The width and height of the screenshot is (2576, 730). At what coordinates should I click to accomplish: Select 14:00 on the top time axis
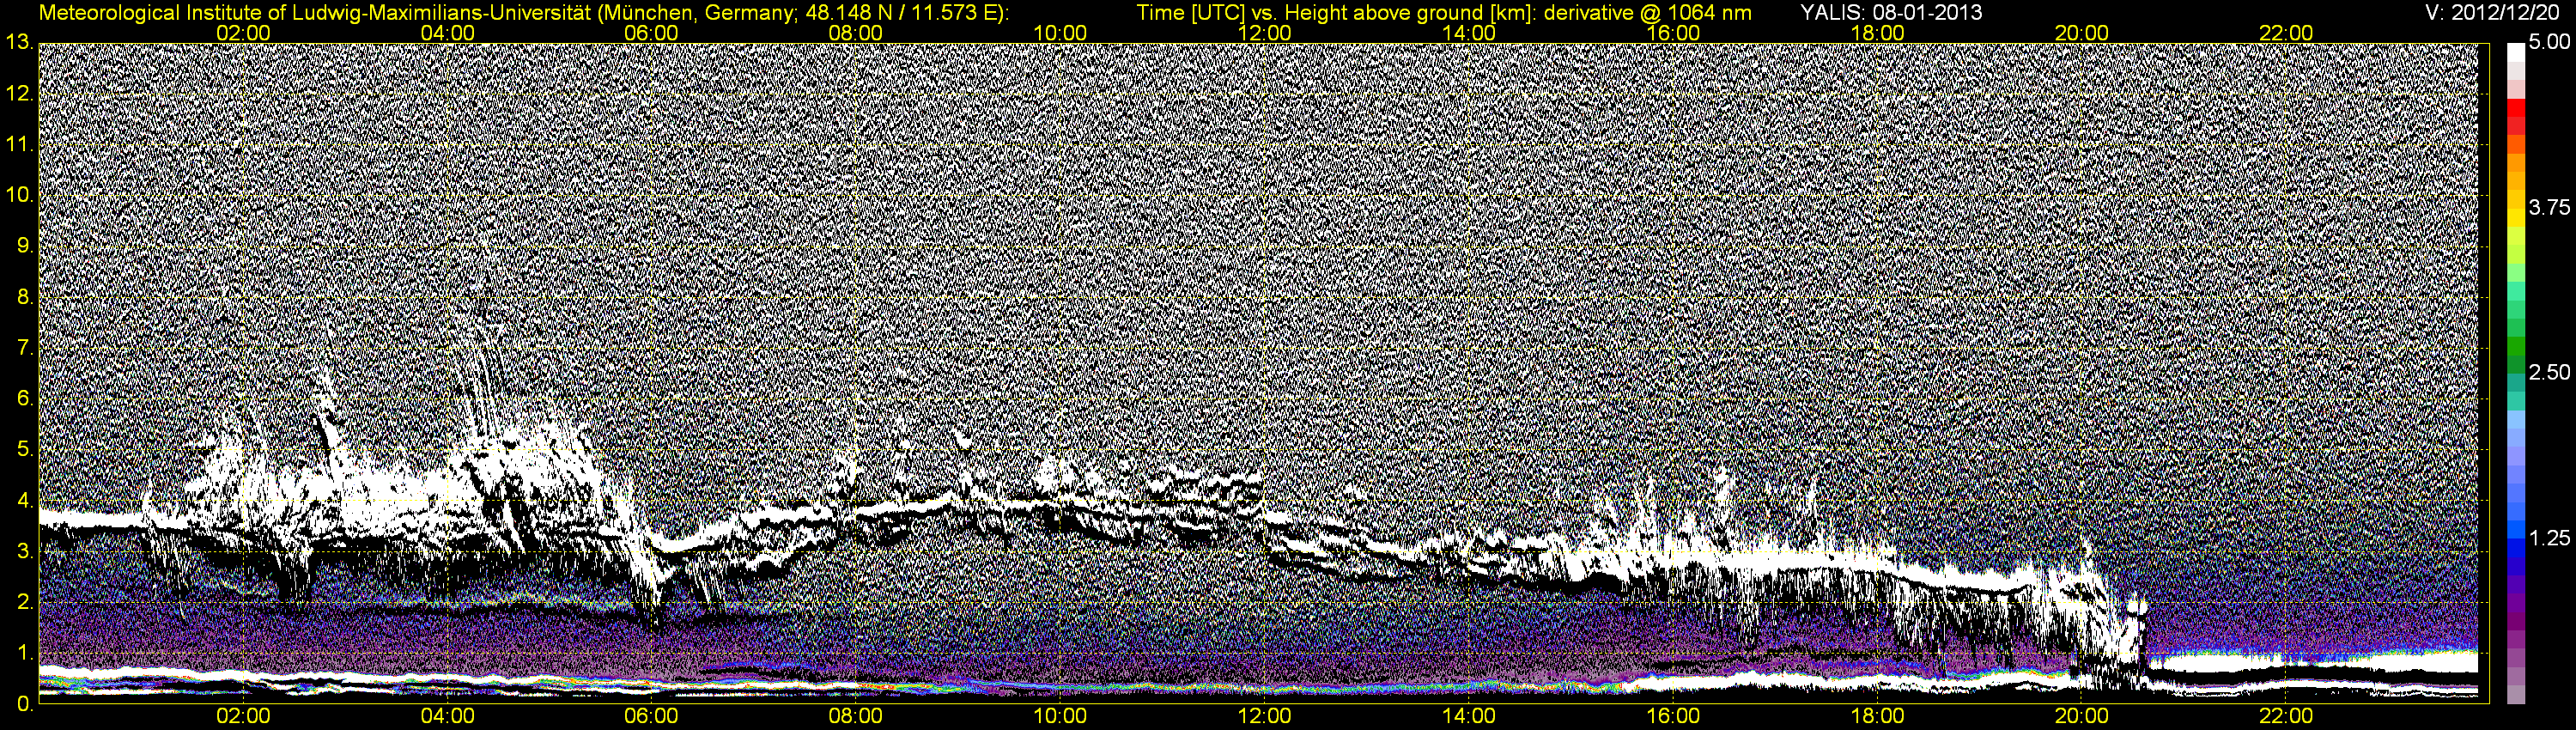tap(1469, 33)
